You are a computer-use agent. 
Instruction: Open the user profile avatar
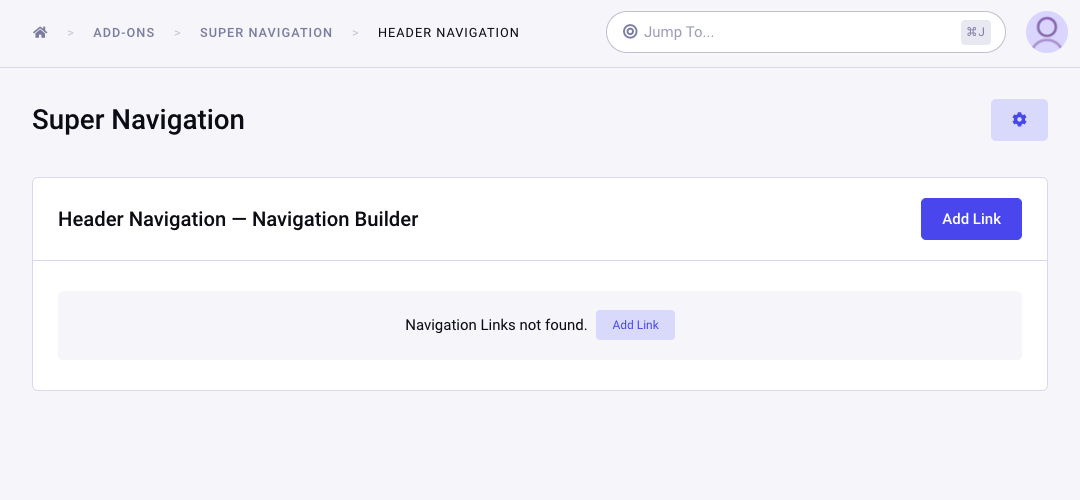coord(1046,32)
